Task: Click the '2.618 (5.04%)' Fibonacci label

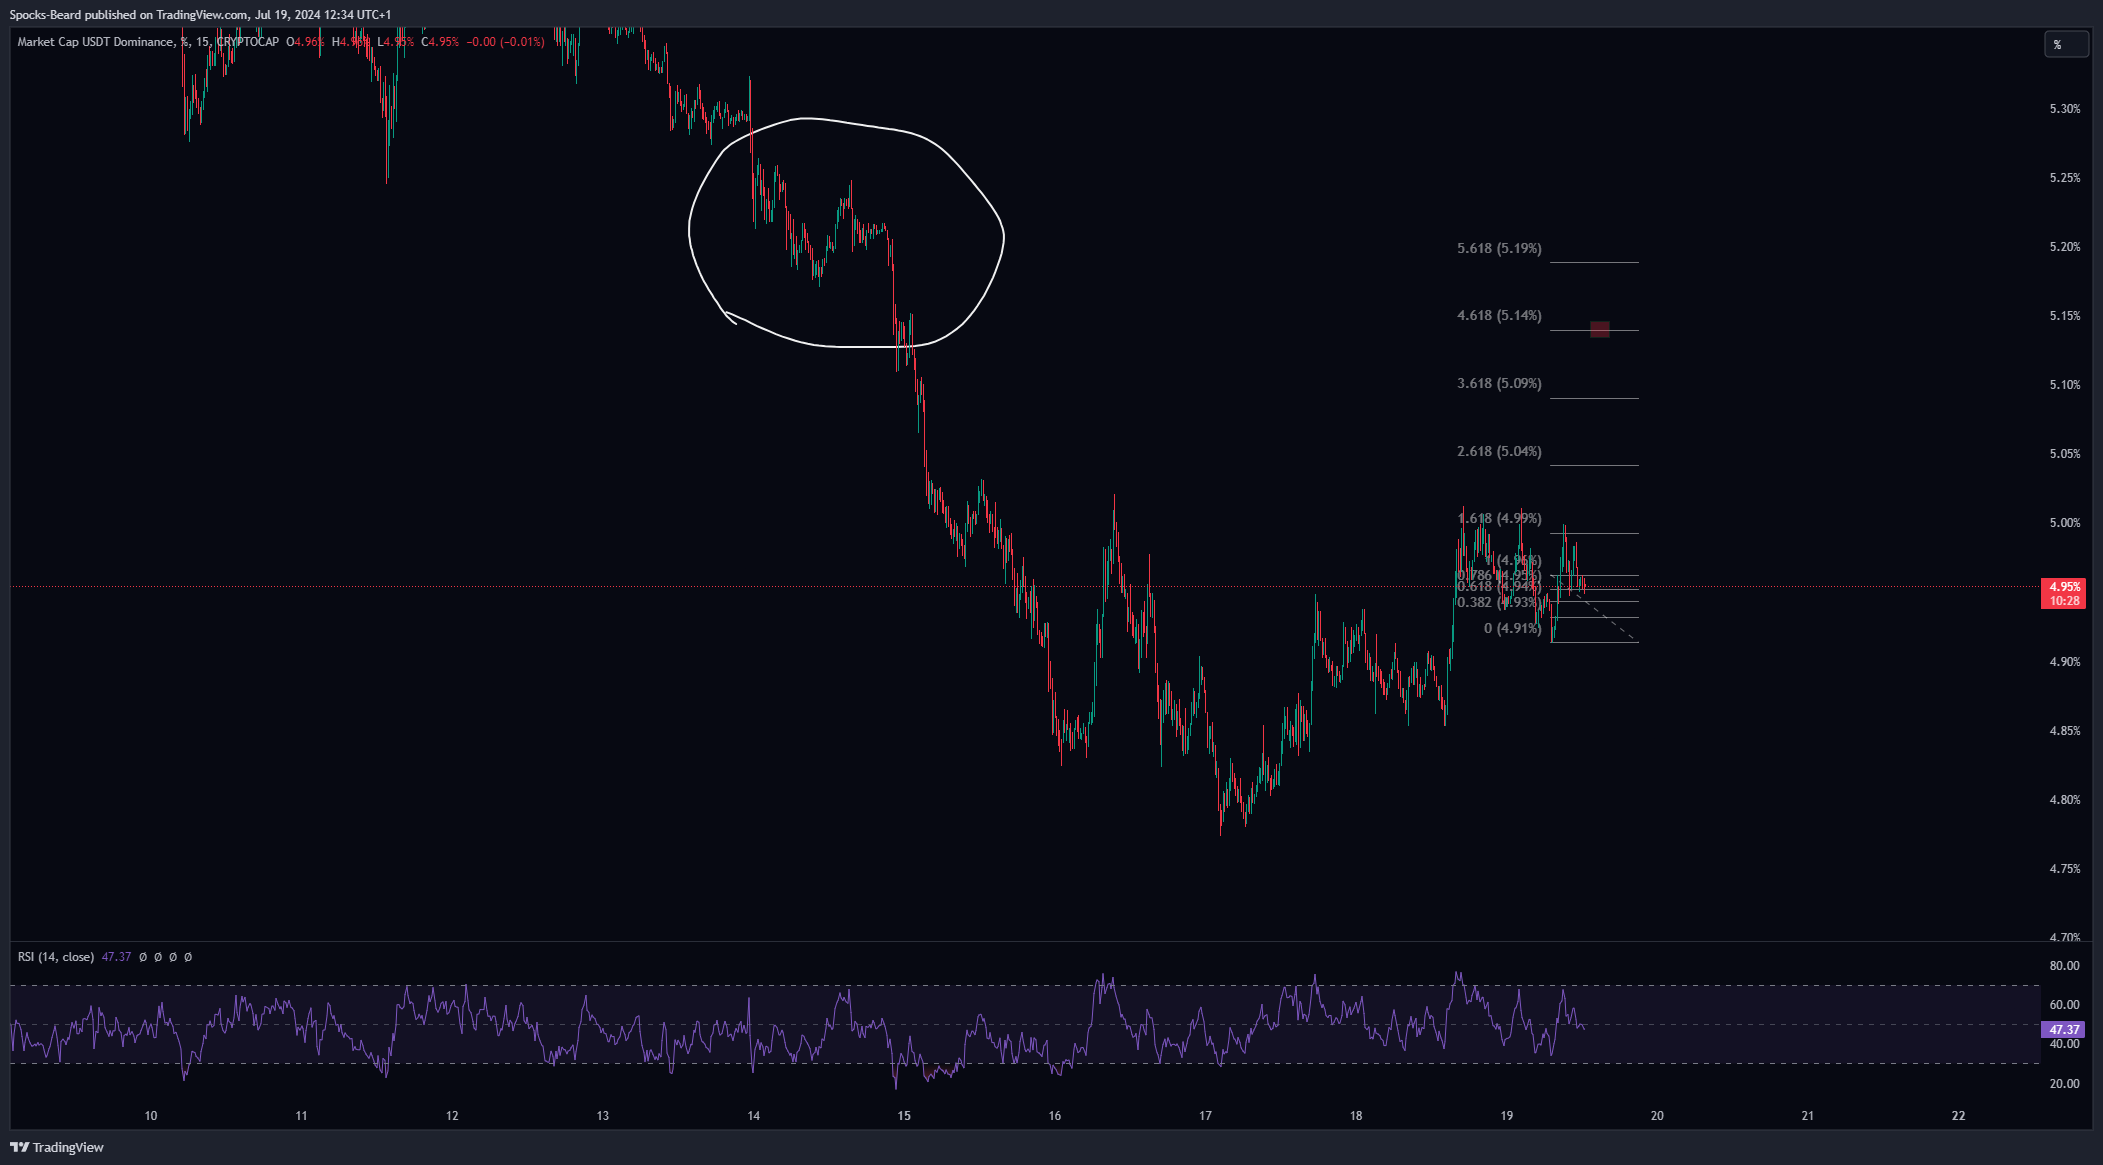Action: [x=1499, y=451]
